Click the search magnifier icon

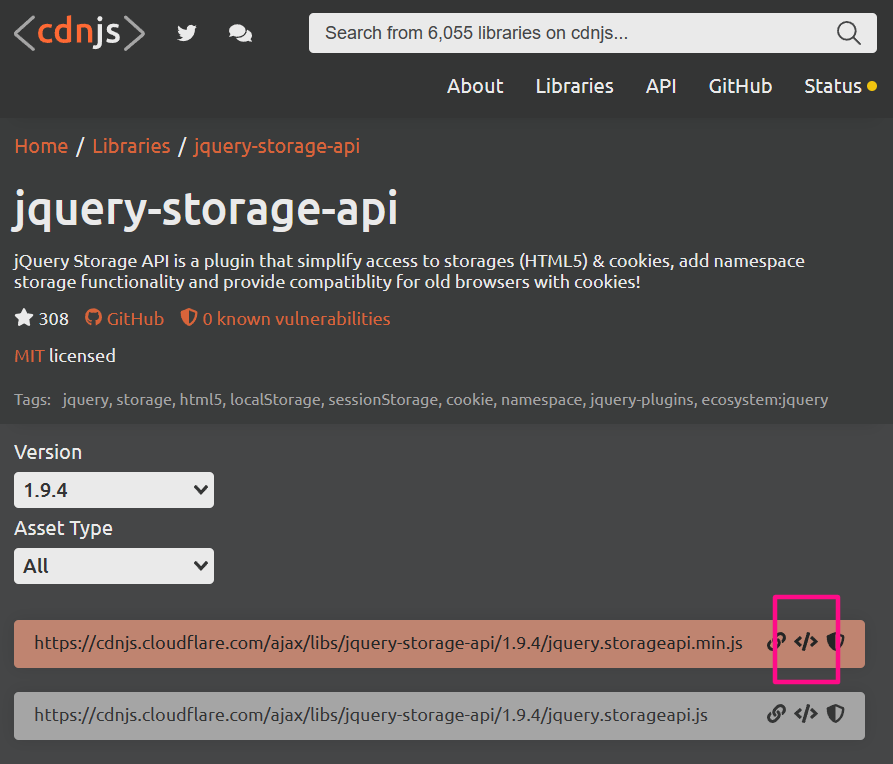848,33
